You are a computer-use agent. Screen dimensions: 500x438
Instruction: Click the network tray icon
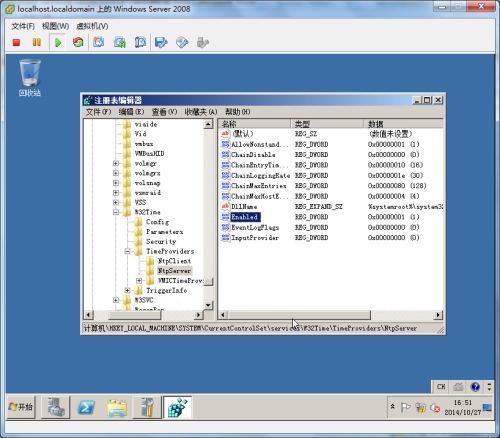[x=421, y=407]
